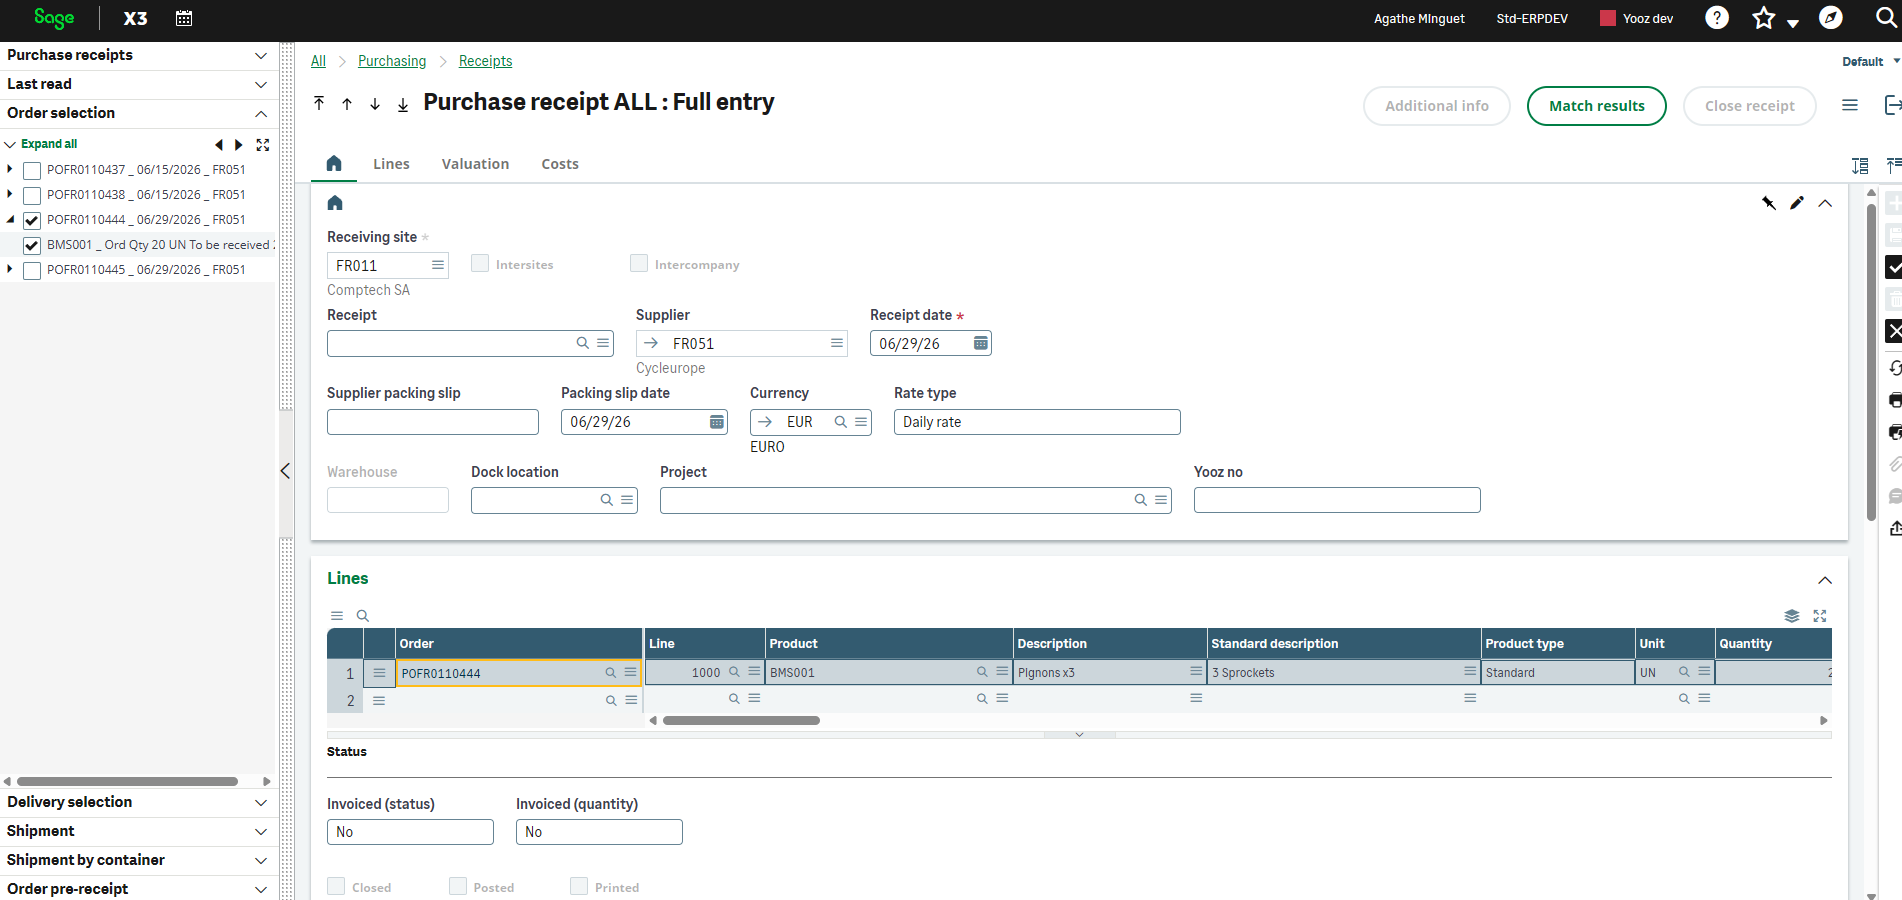
Task: Open the hamburger menu beside Close receipt
Action: click(x=1850, y=105)
